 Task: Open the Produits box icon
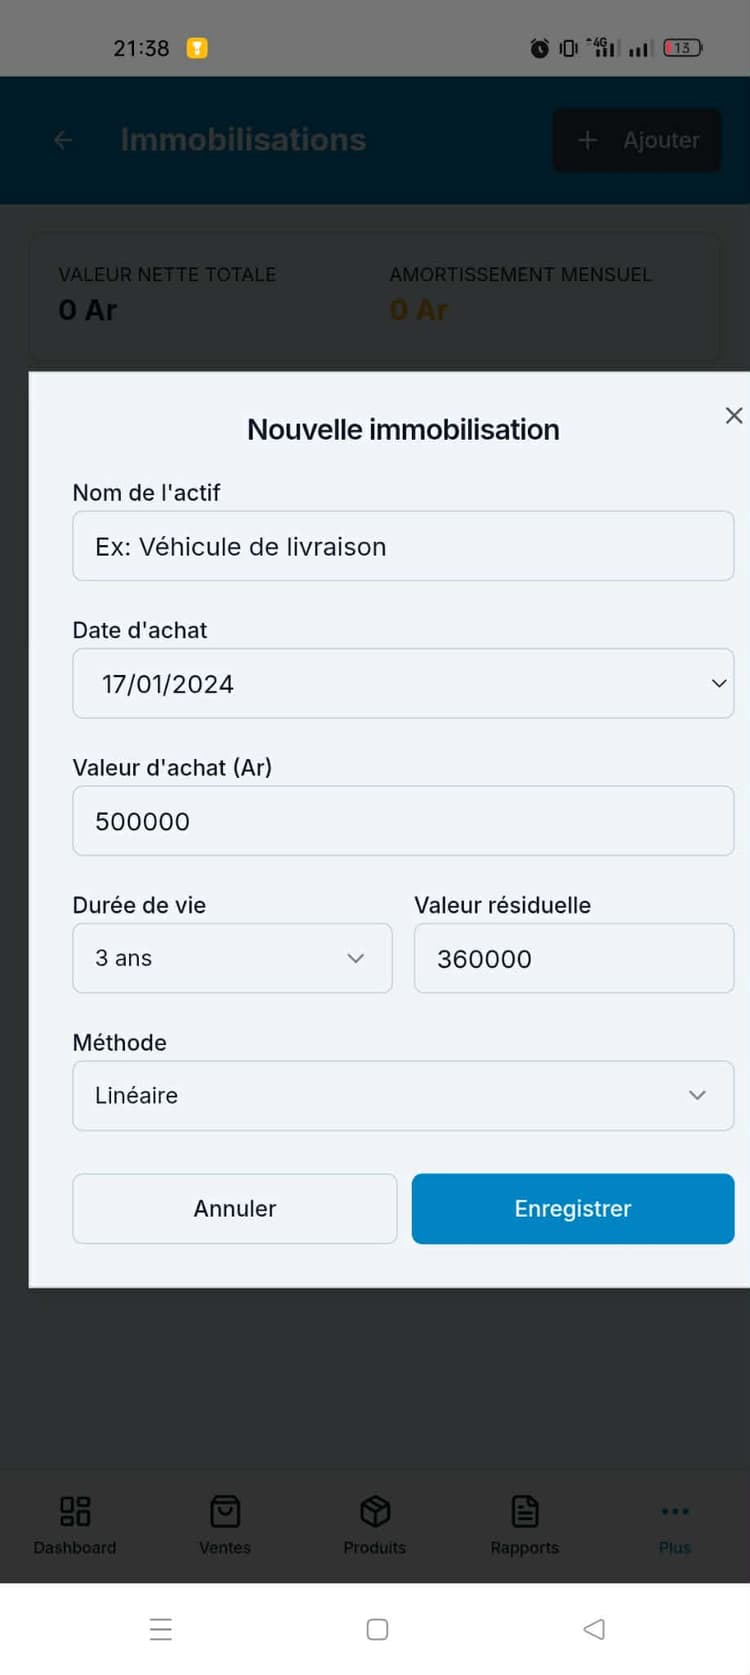[x=375, y=1511]
